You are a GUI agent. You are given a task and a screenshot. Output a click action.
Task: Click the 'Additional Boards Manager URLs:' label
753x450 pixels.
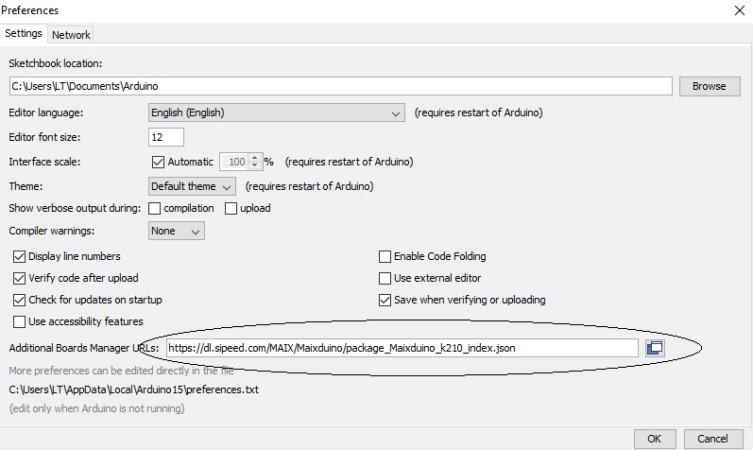pyautogui.click(x=84, y=348)
